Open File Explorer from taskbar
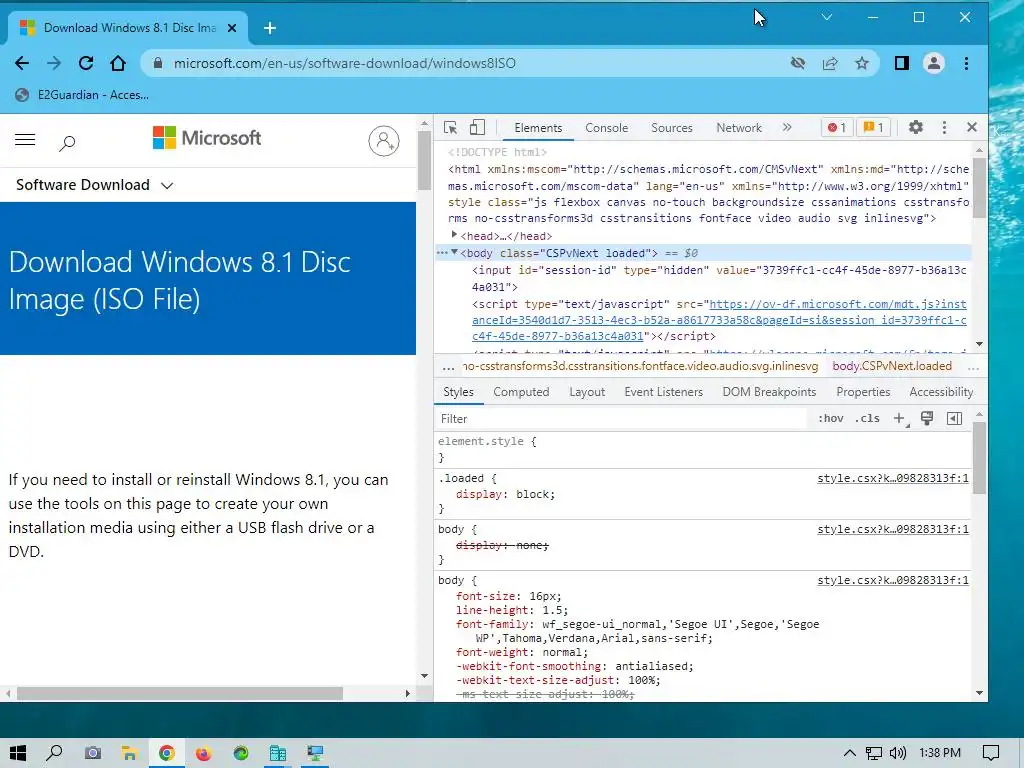1024x768 pixels. [x=129, y=753]
